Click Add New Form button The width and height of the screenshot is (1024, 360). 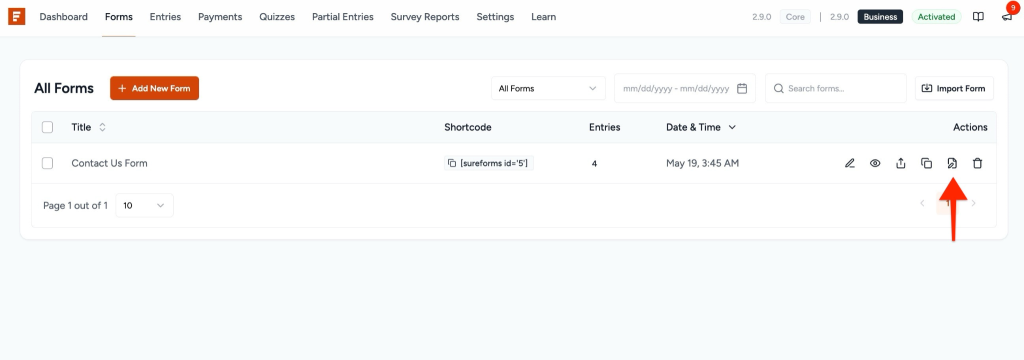(x=154, y=88)
